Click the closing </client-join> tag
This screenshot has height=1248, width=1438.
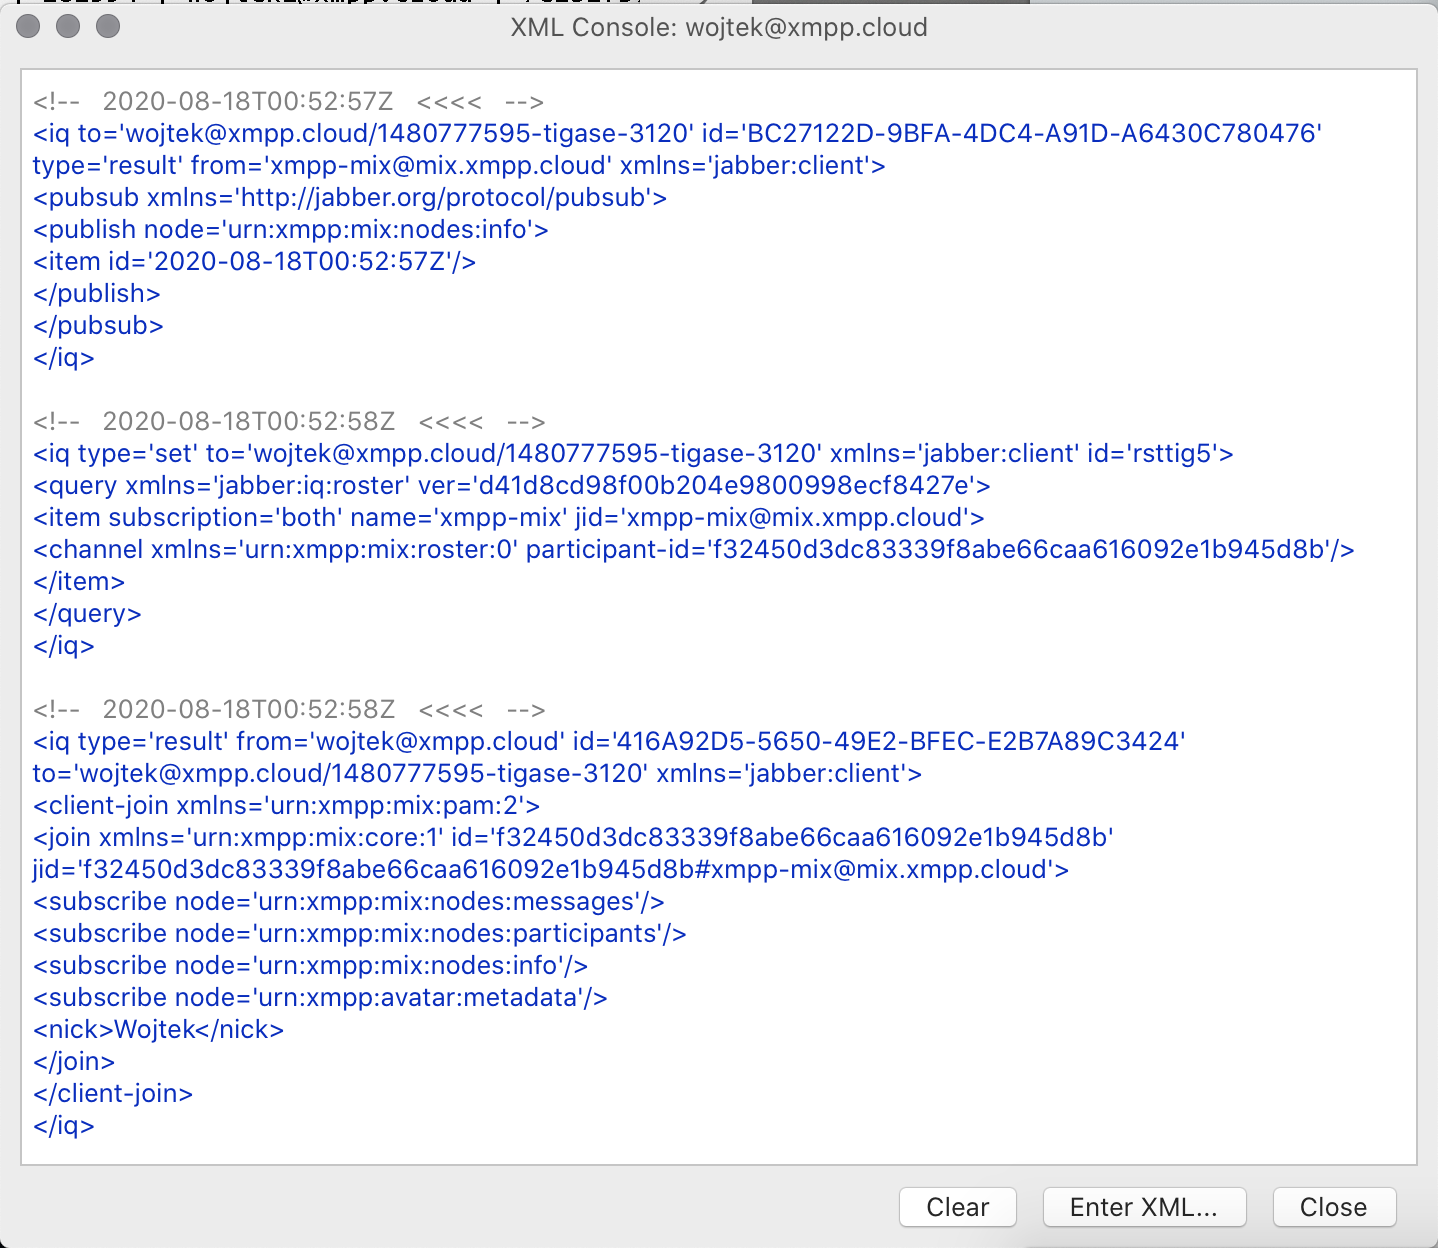click(x=113, y=1094)
